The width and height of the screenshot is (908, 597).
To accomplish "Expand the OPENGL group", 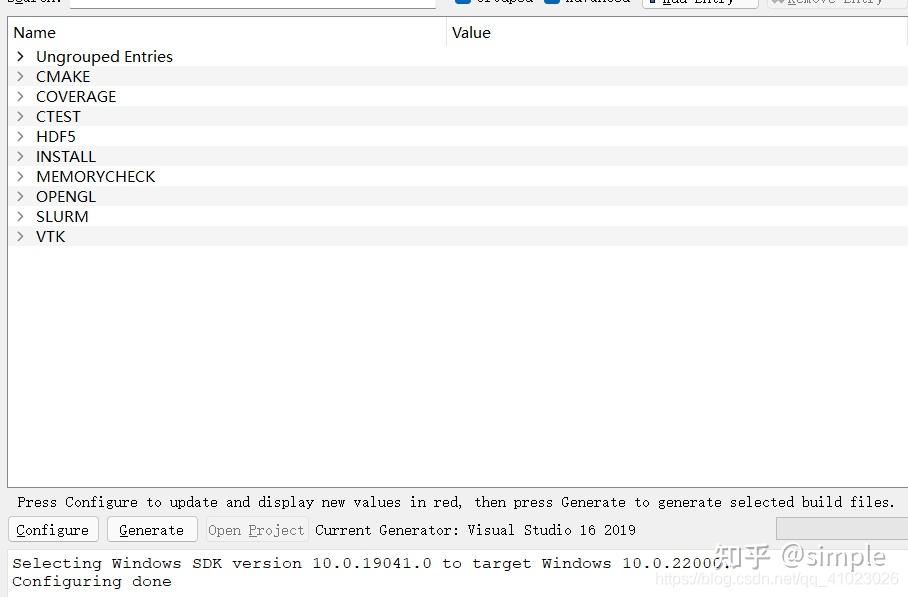I will click(x=20, y=196).
